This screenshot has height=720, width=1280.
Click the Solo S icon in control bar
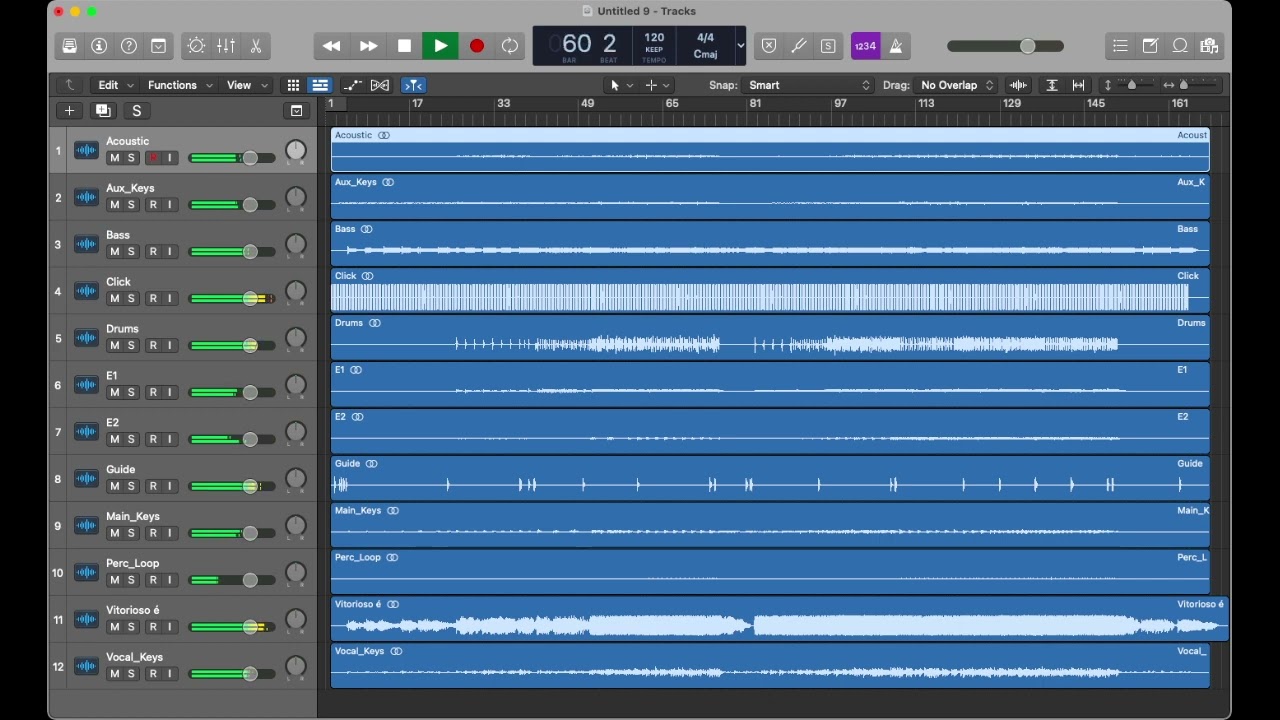pyautogui.click(x=828, y=46)
